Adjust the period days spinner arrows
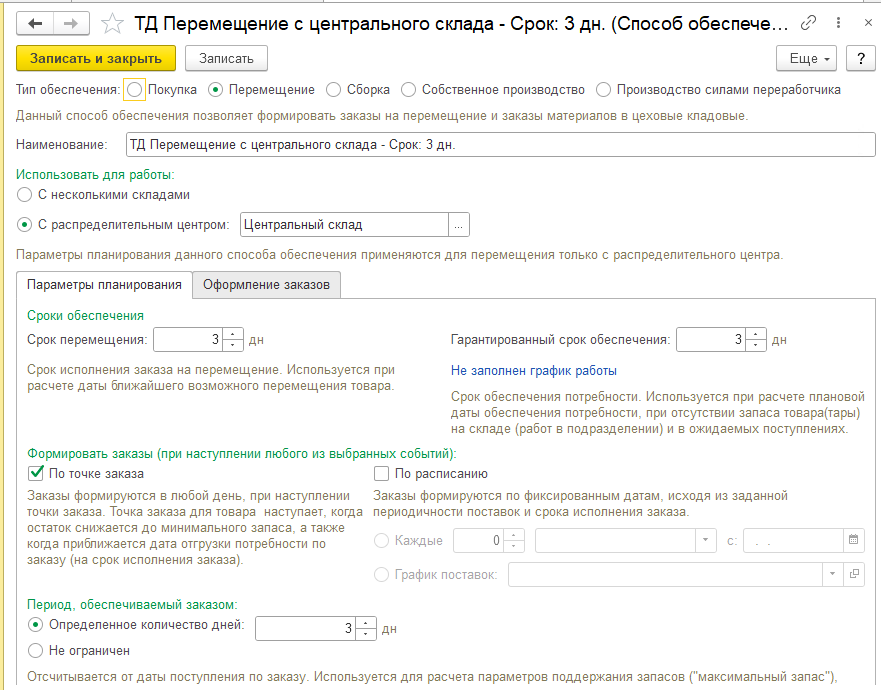 click(366, 628)
